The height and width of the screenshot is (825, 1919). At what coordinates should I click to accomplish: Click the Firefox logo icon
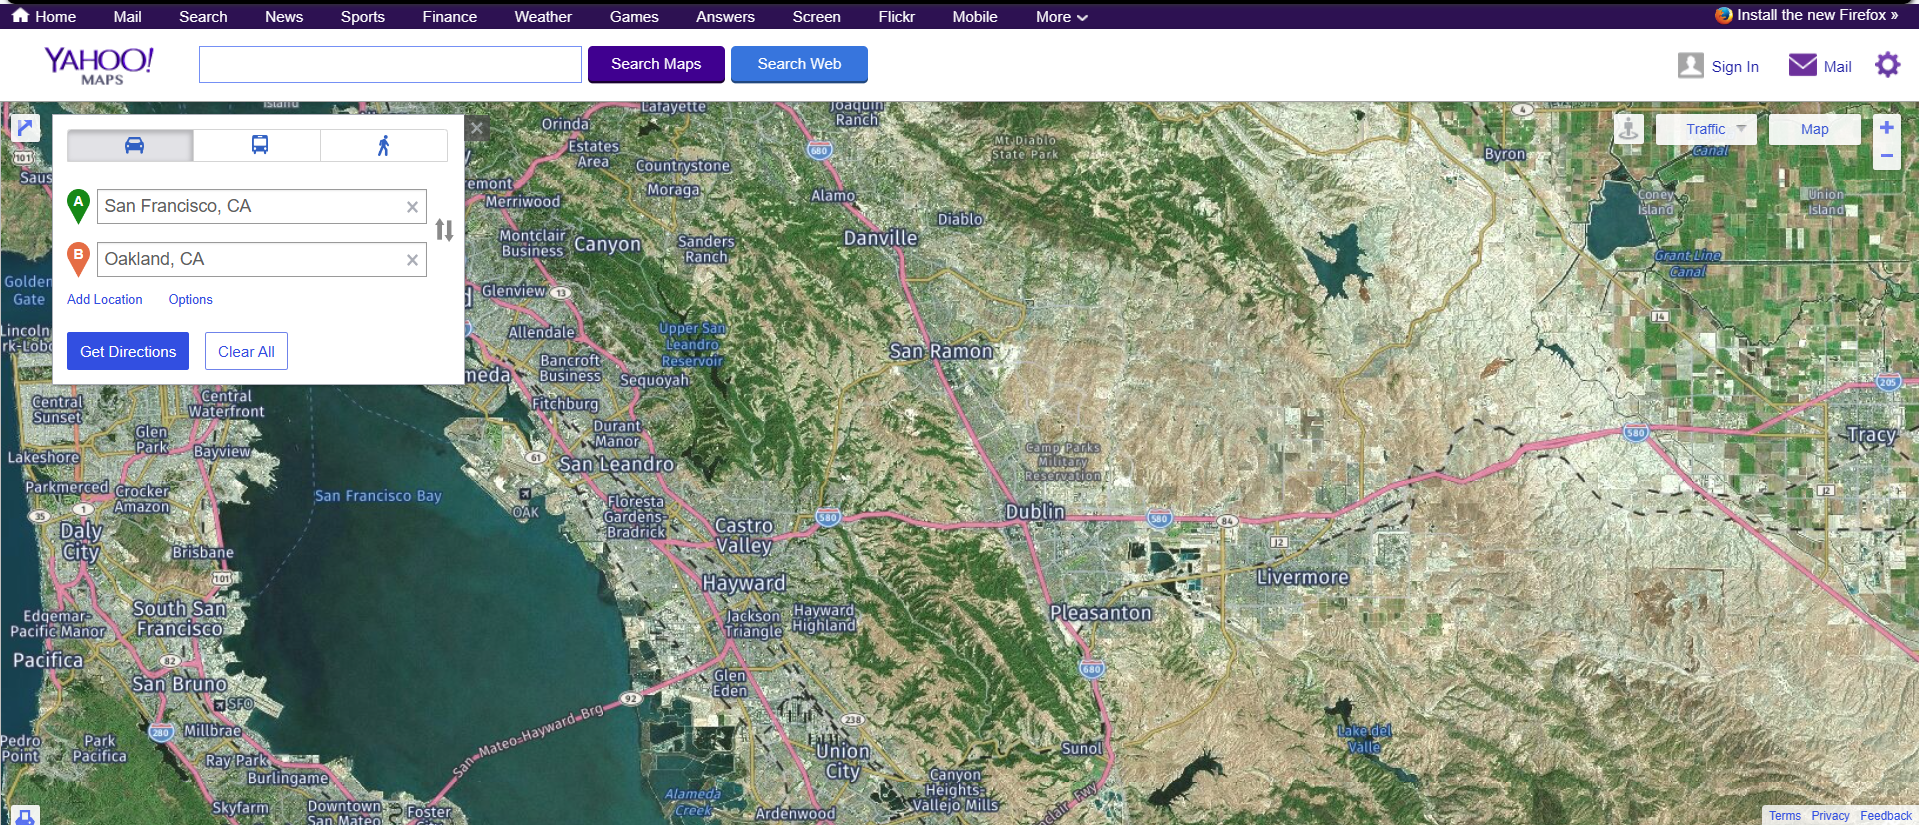[x=1724, y=15]
